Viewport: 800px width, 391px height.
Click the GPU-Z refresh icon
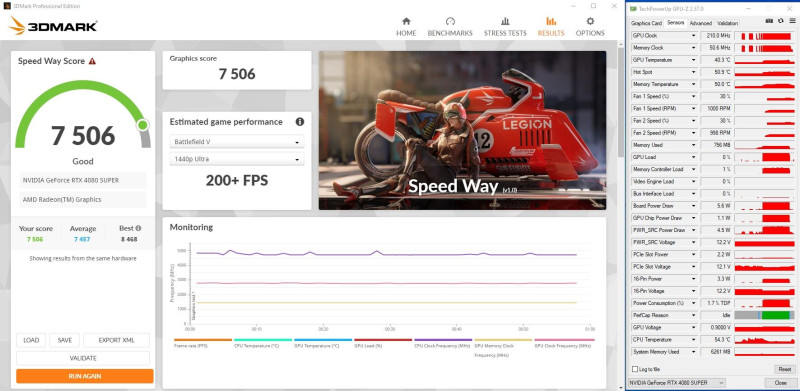(781, 21)
